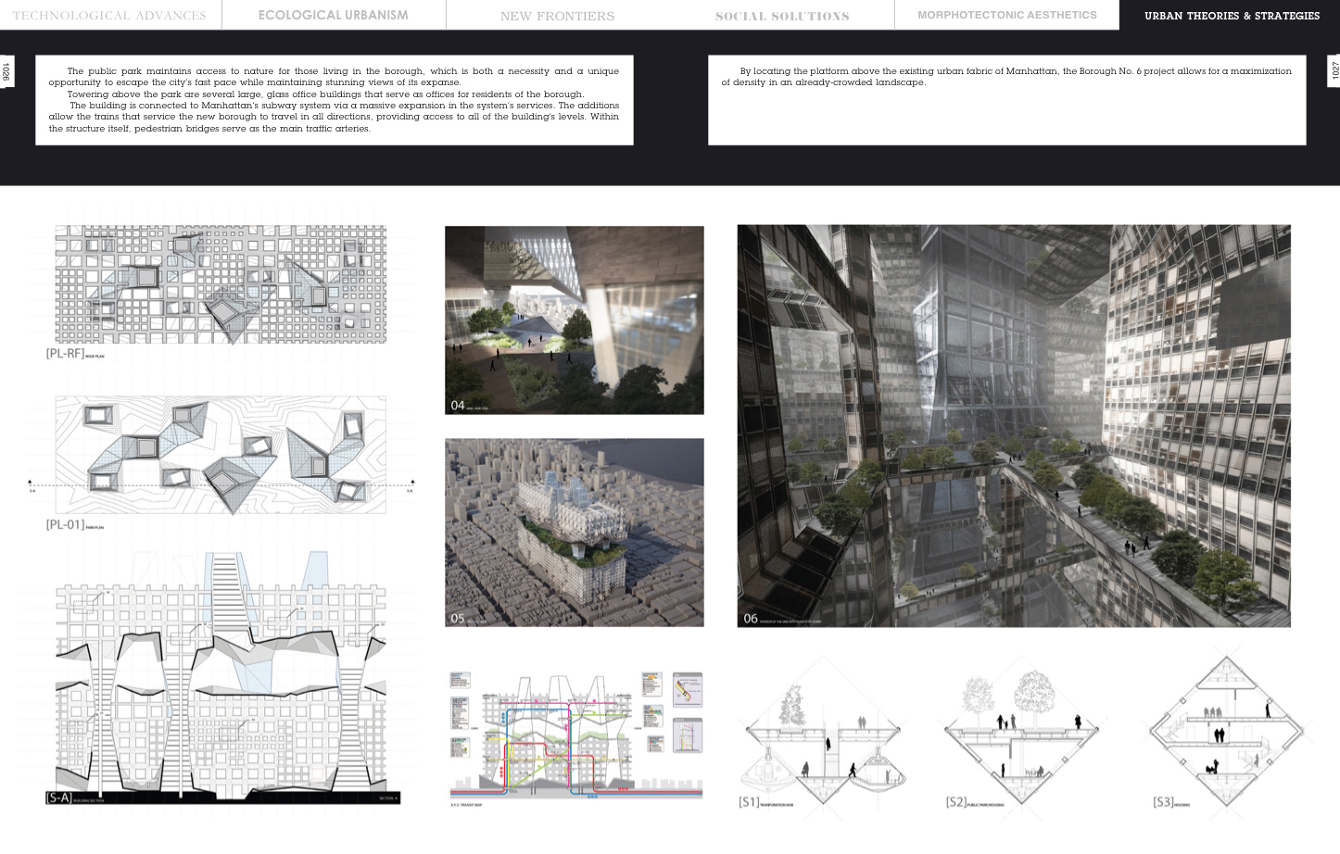Open the Technological Advances tab
This screenshot has height=854, width=1340.
pyautogui.click(x=110, y=15)
